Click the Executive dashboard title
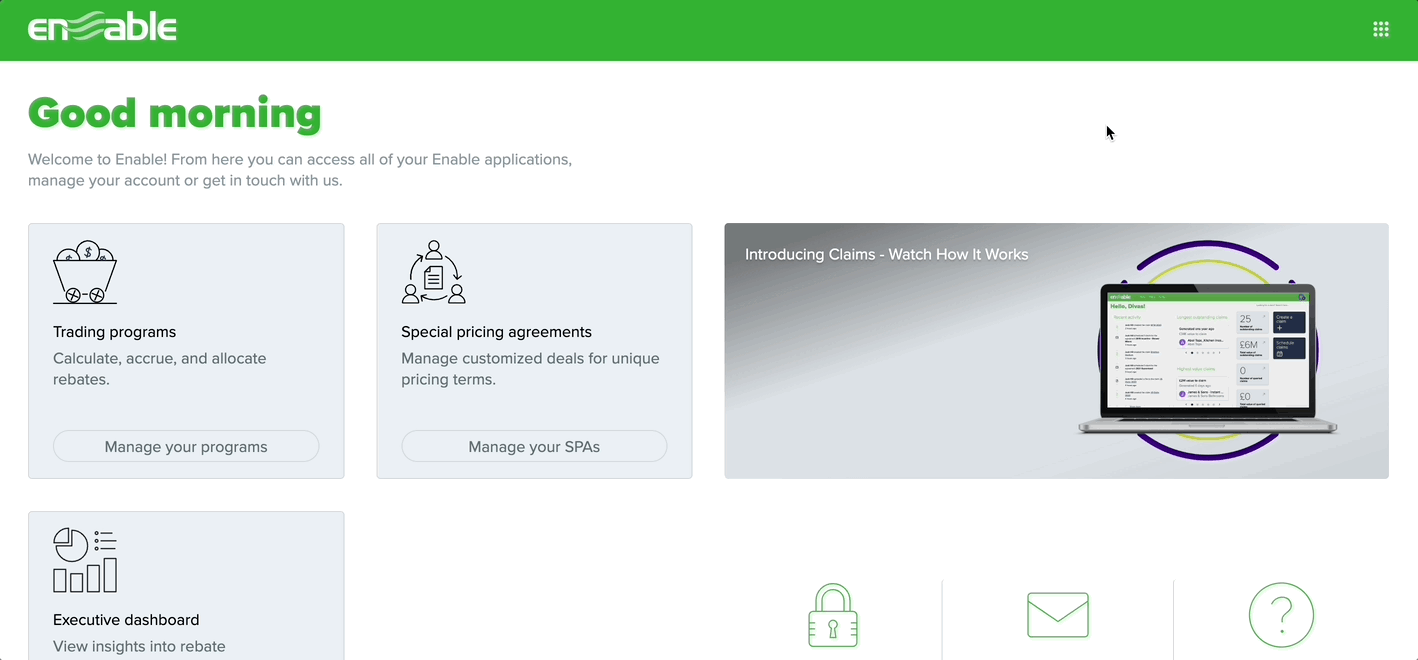 point(126,620)
